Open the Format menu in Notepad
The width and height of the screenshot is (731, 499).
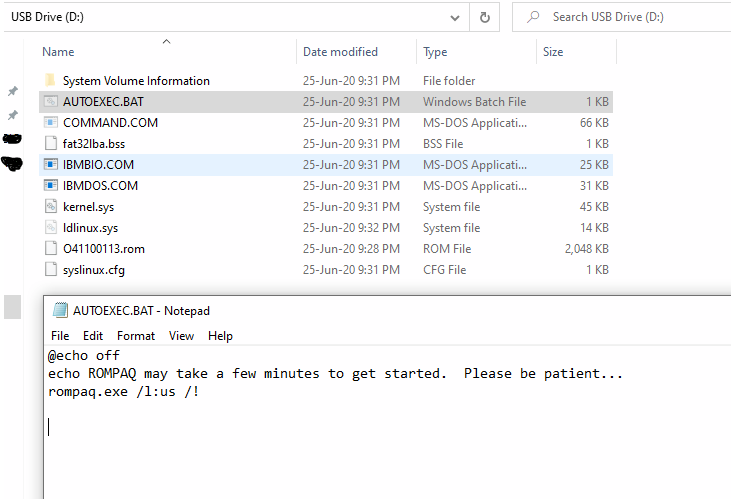(x=136, y=336)
